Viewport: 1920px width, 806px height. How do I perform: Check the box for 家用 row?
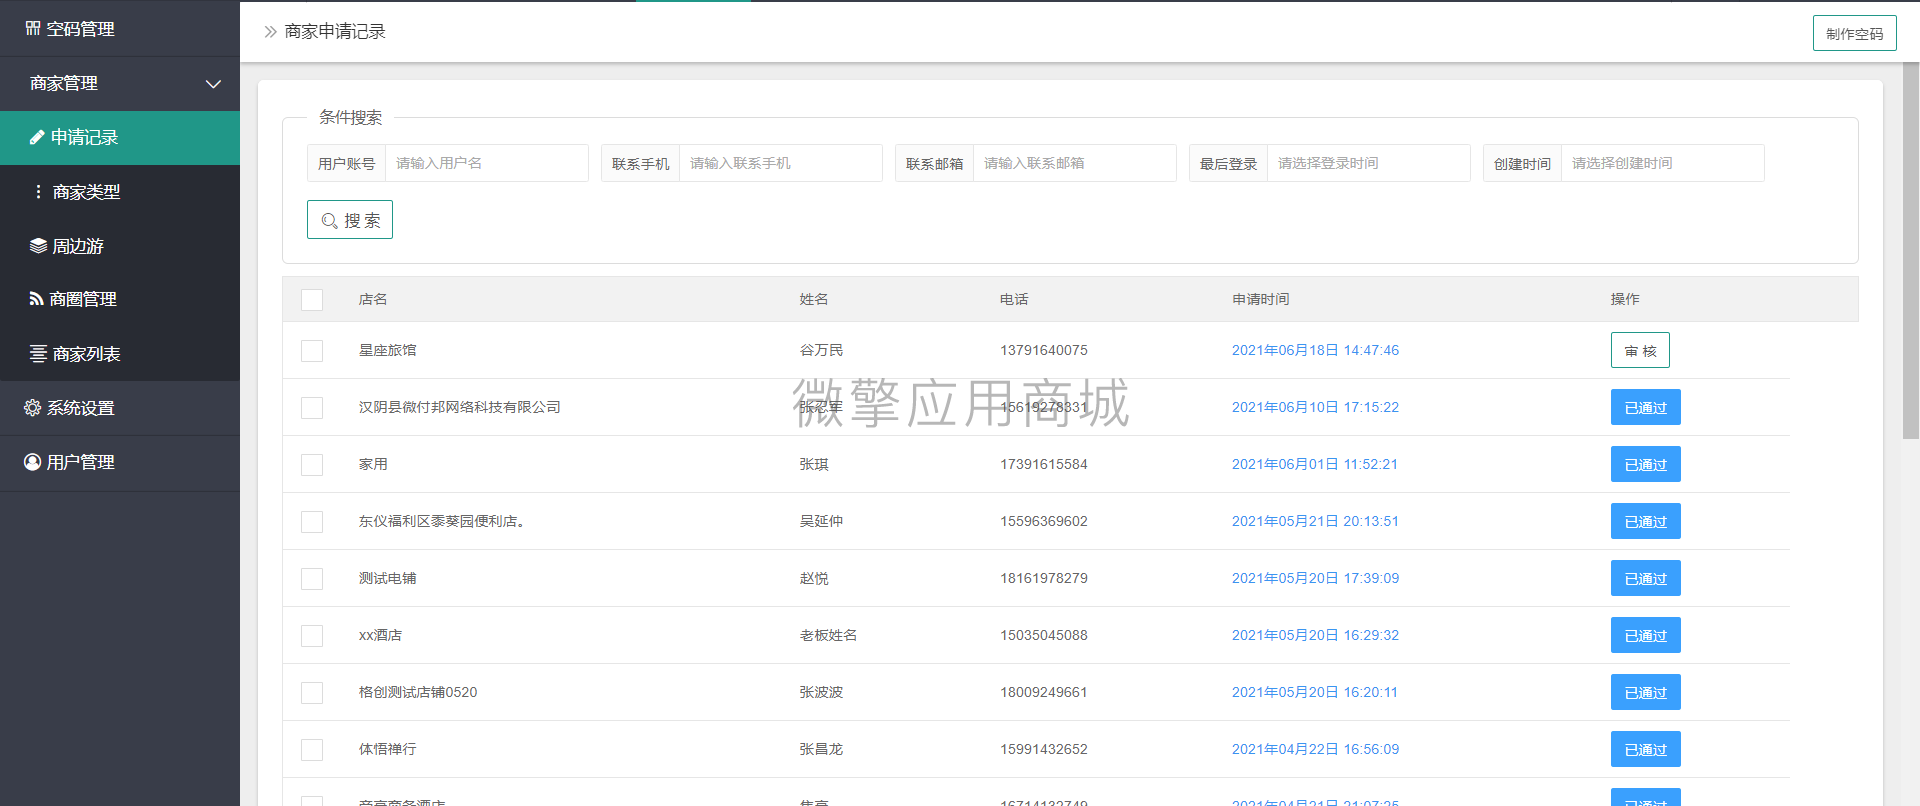tap(312, 465)
